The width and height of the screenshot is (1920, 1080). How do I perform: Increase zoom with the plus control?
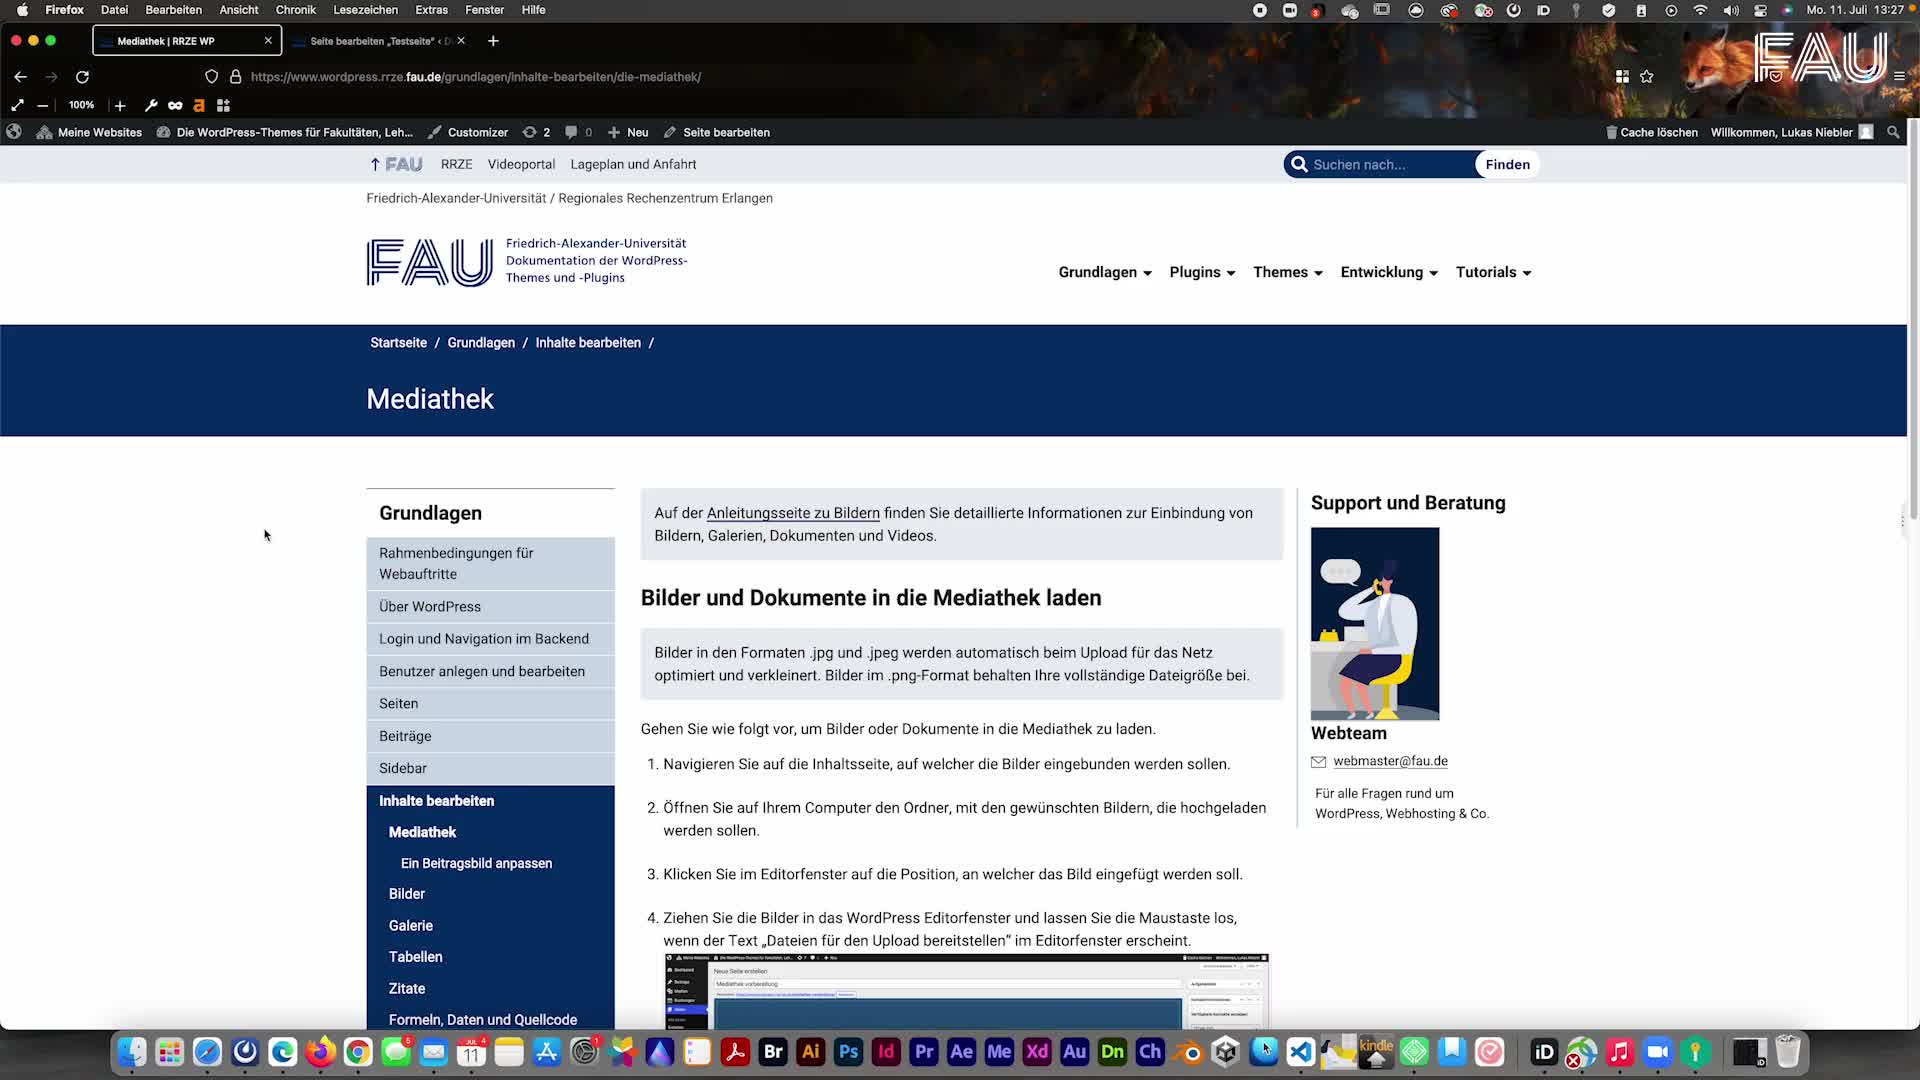120,105
